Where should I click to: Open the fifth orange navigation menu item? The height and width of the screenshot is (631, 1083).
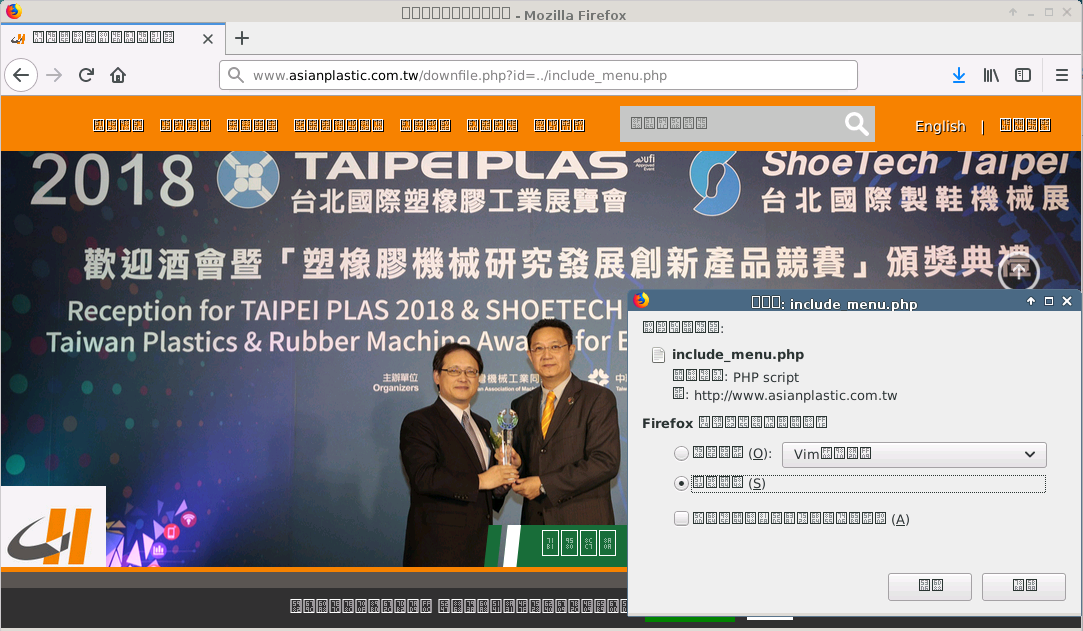(425, 125)
